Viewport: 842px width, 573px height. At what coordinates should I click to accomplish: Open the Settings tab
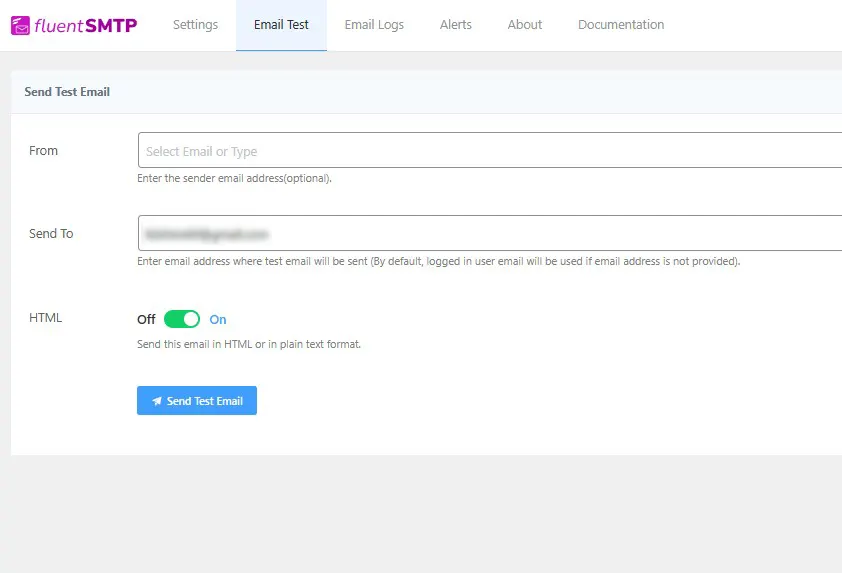coord(195,25)
